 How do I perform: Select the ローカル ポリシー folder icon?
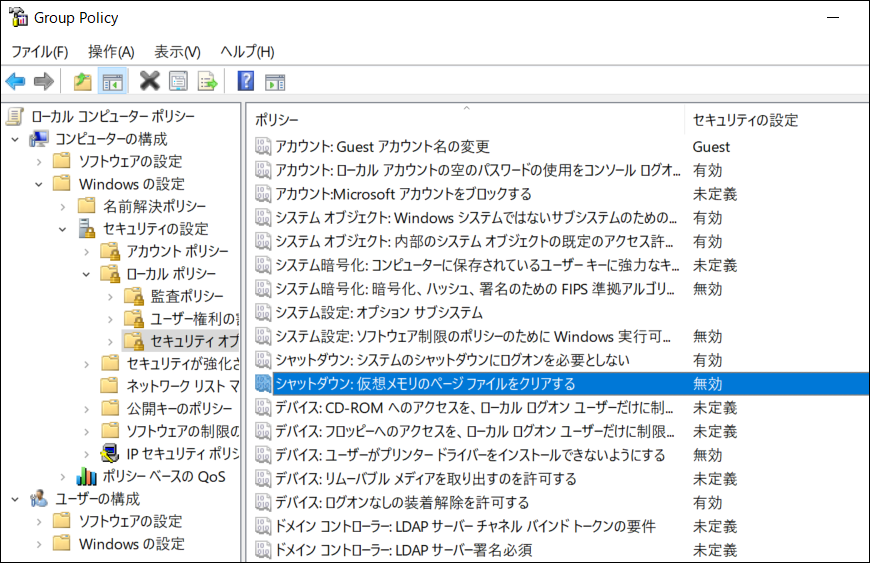[x=110, y=273]
